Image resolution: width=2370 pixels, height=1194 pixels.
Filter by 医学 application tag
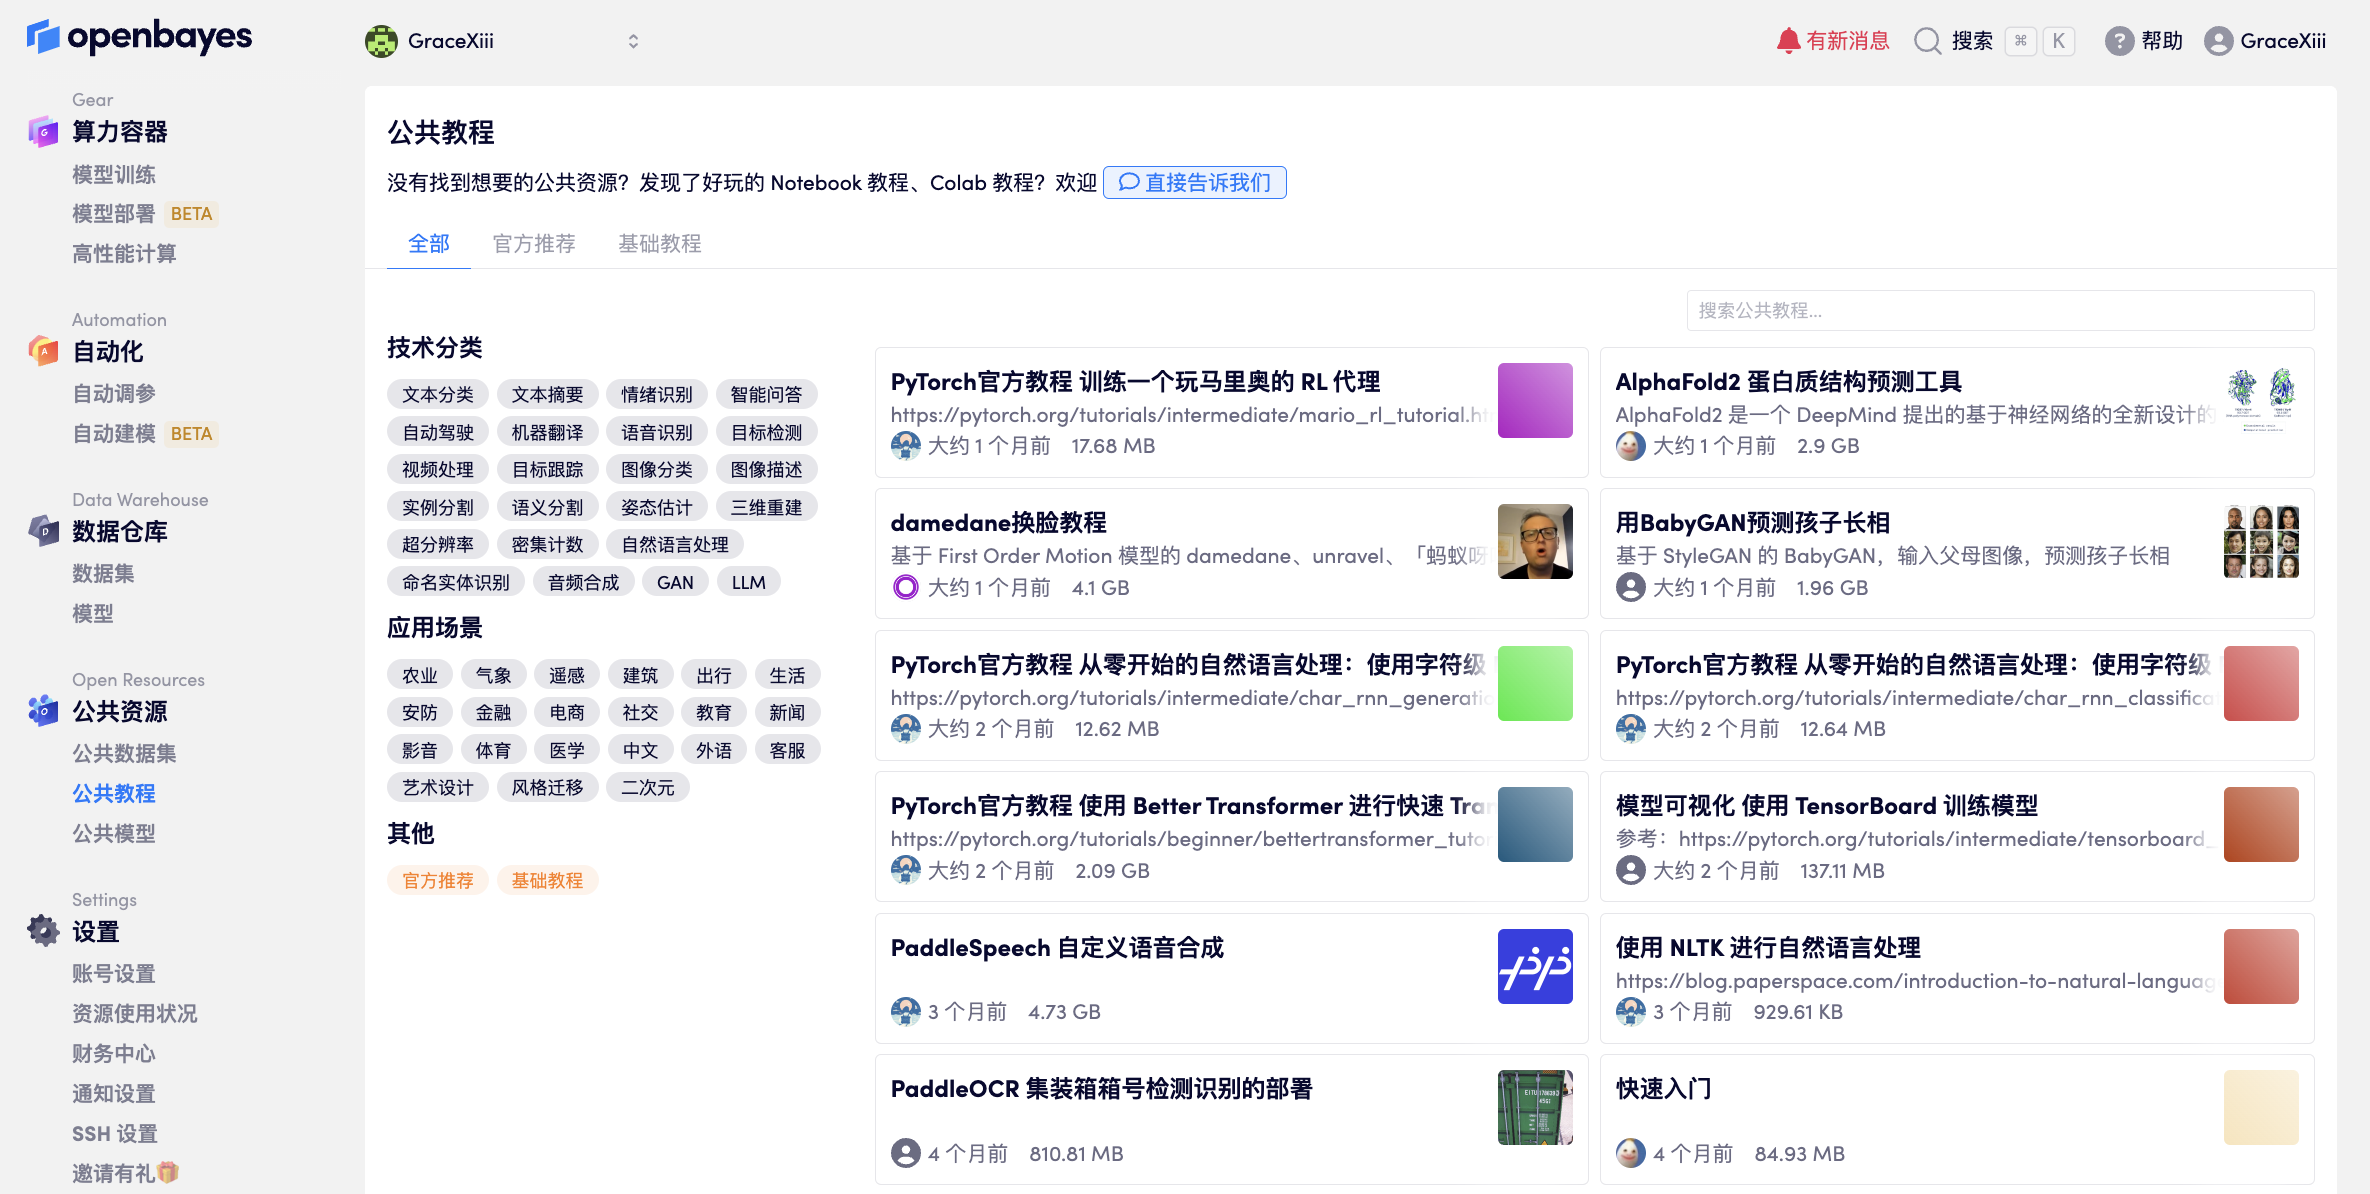pos(567,750)
